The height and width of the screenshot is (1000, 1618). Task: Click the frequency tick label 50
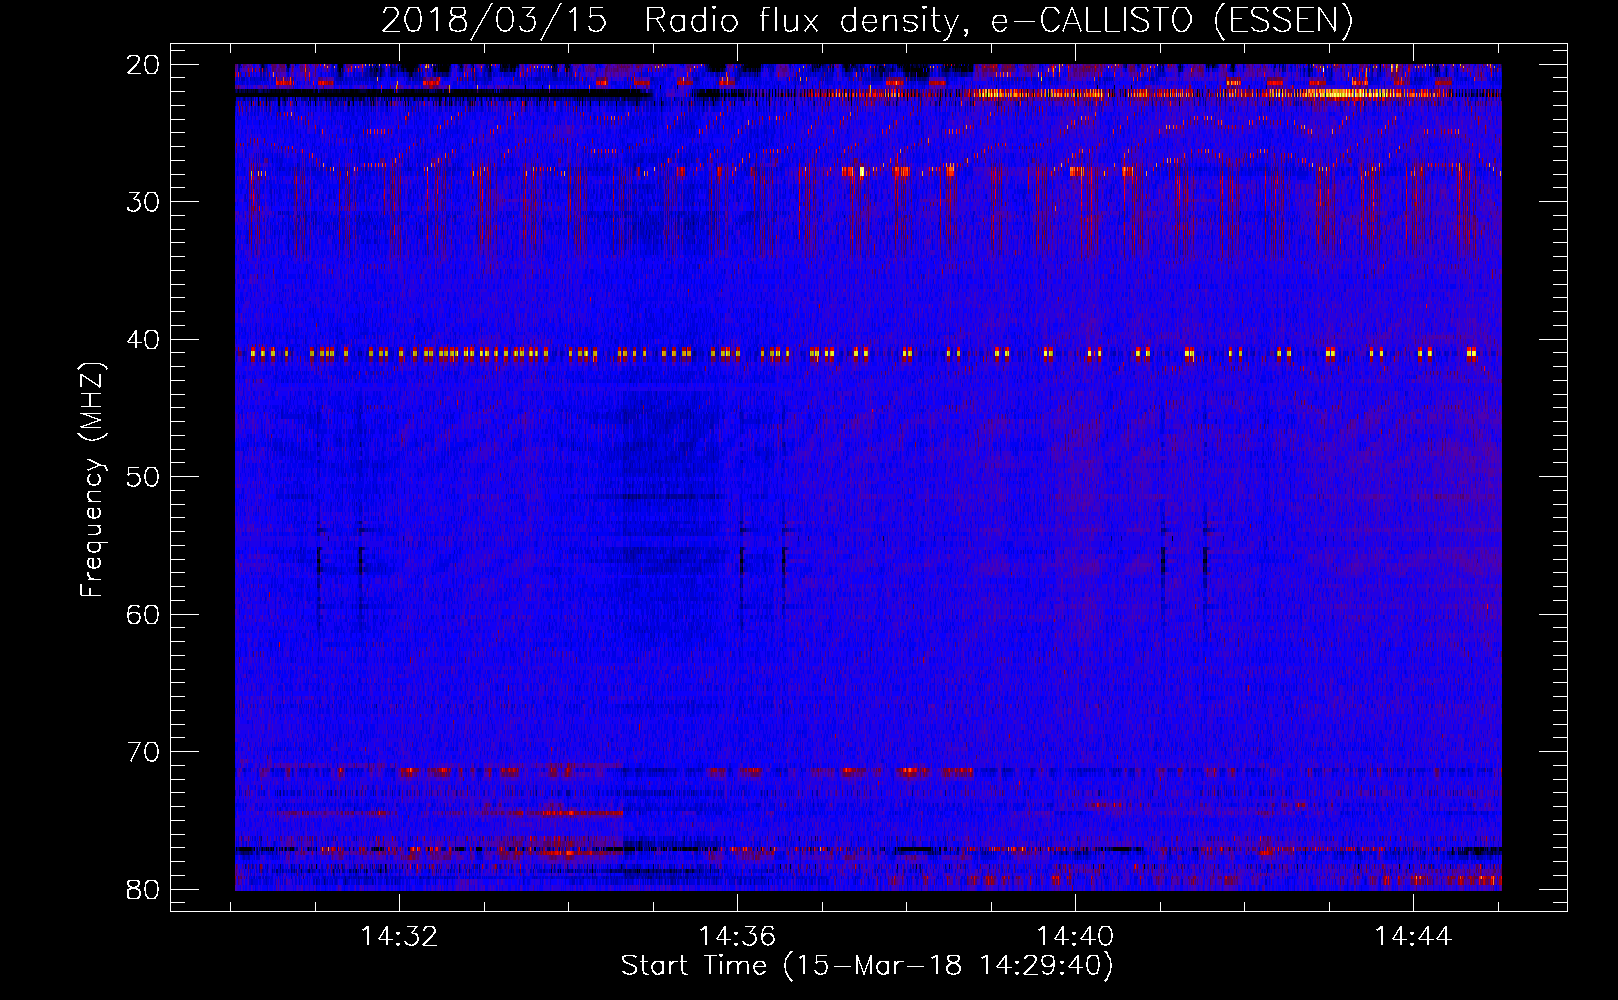coord(144,477)
